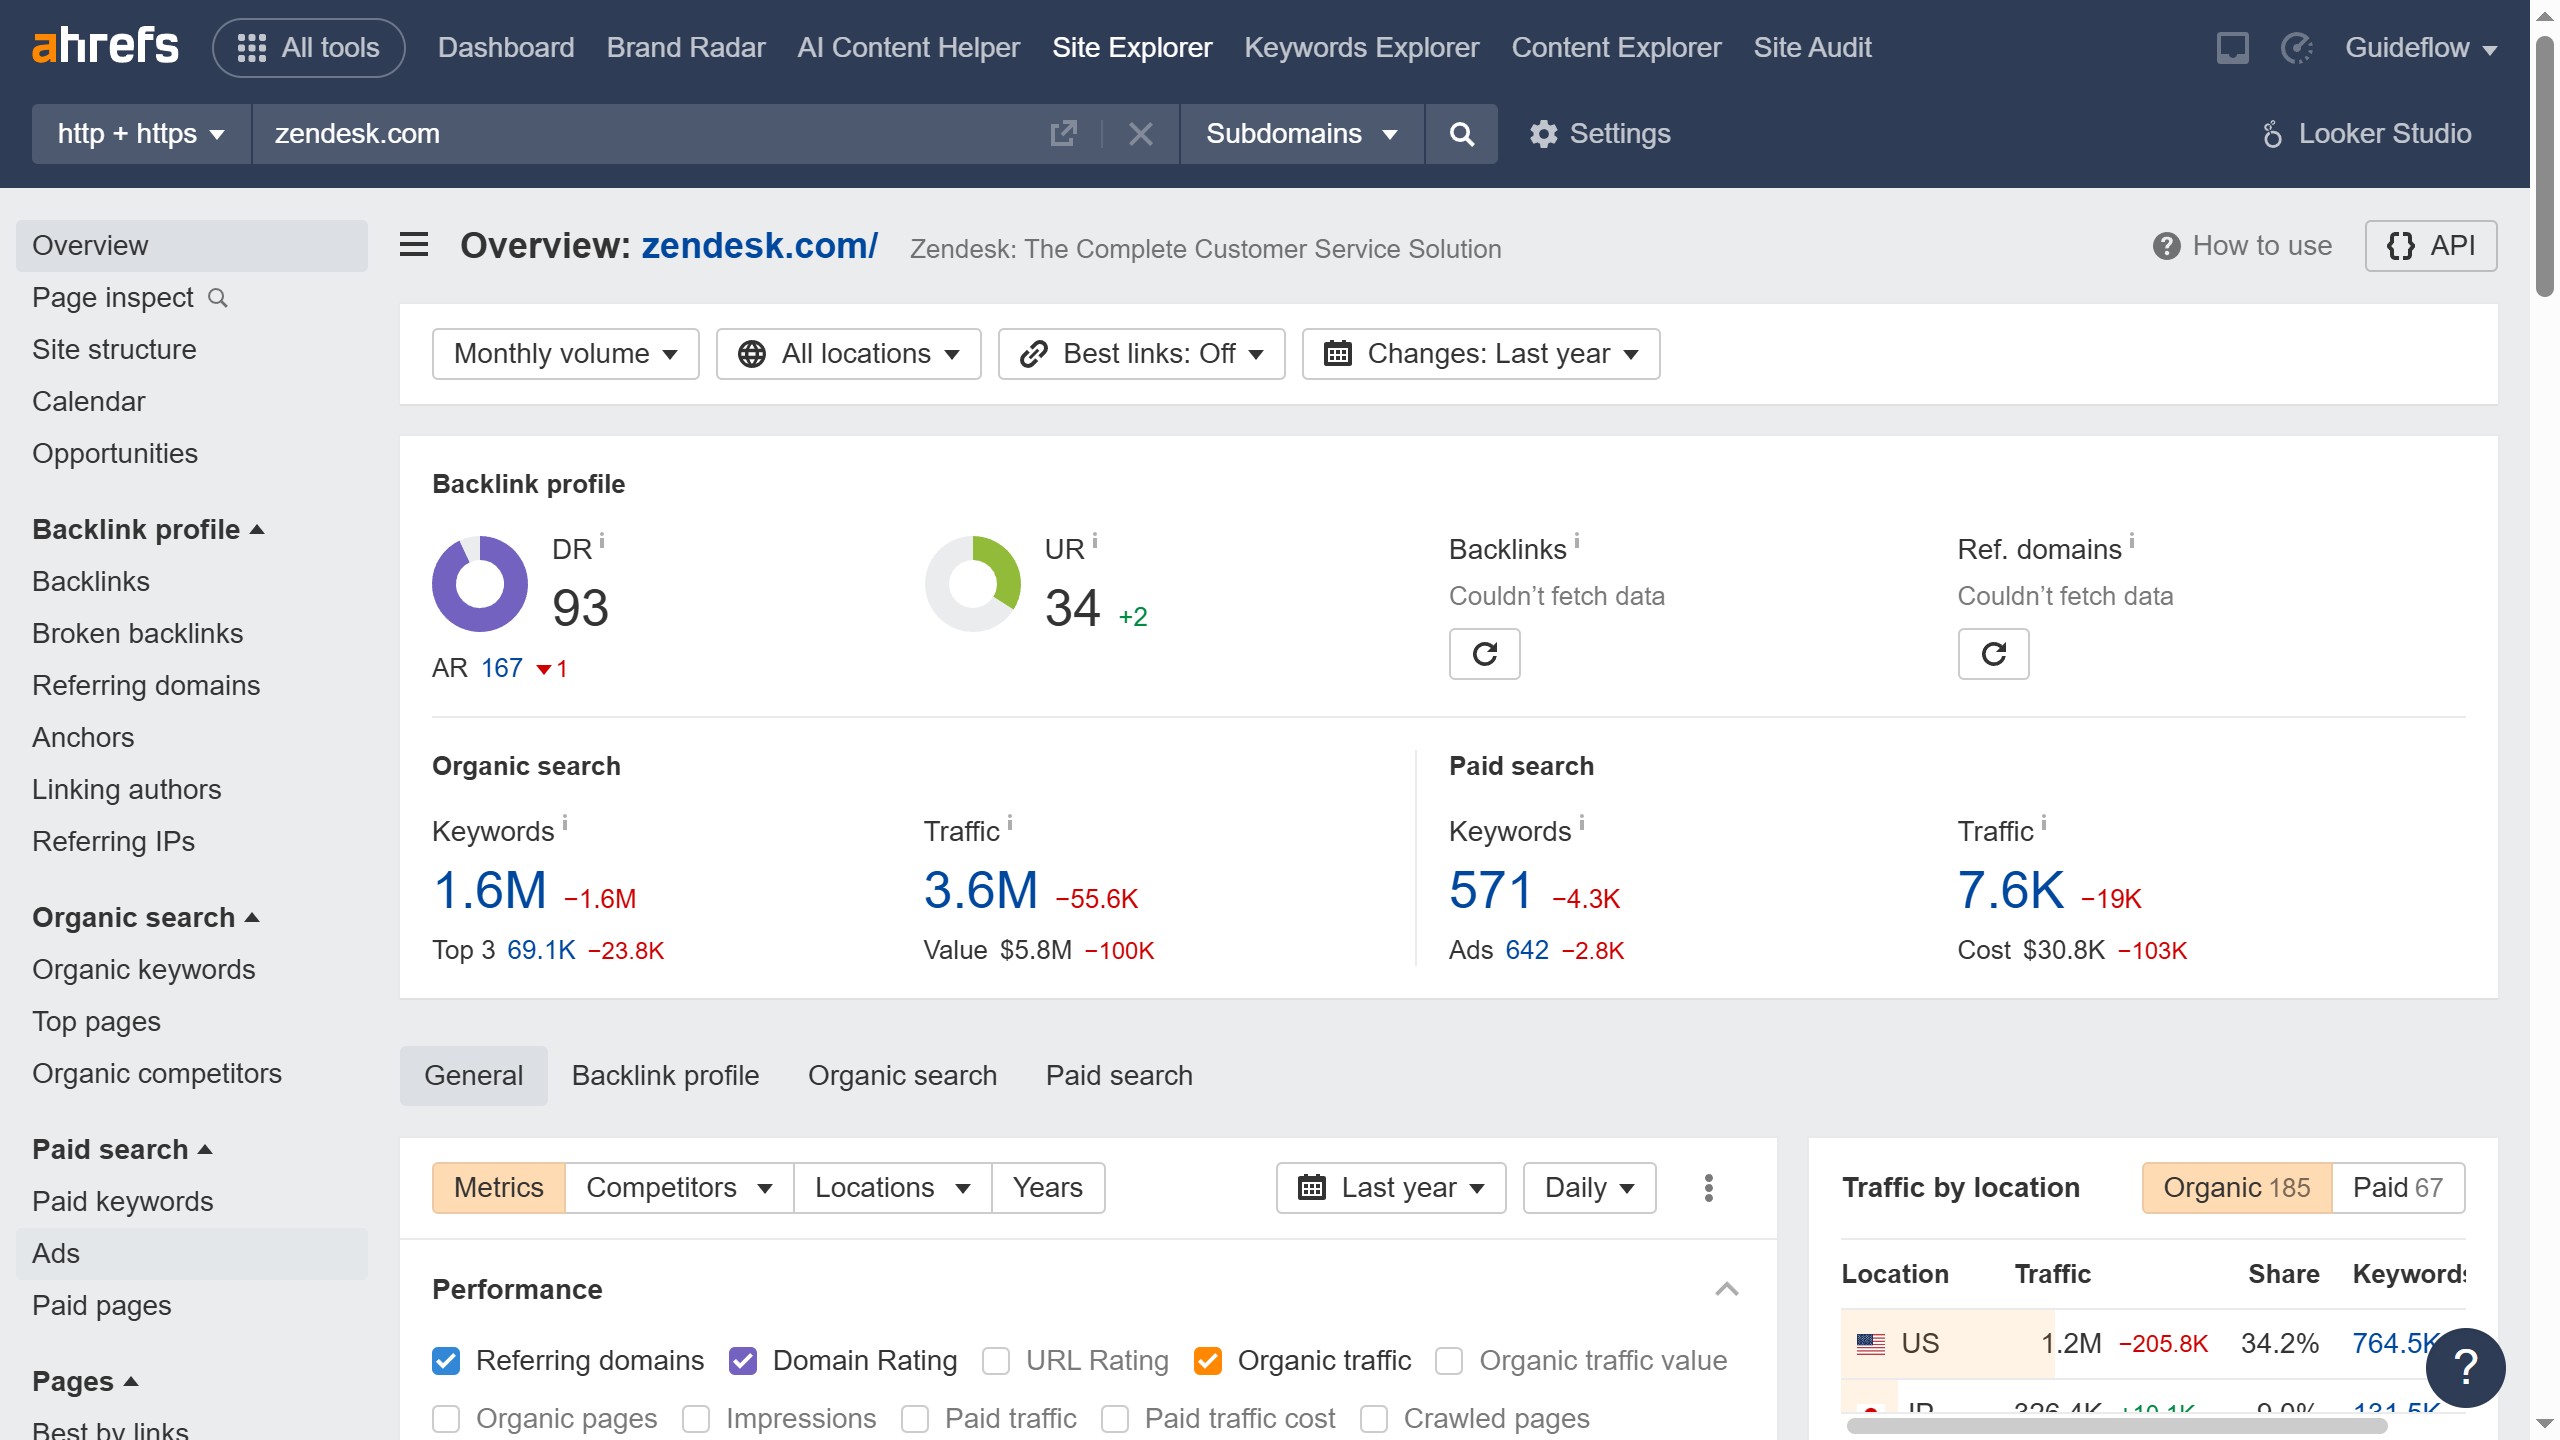Click inside the domain search input field
This screenshot has width=2560, height=1440.
600,133
